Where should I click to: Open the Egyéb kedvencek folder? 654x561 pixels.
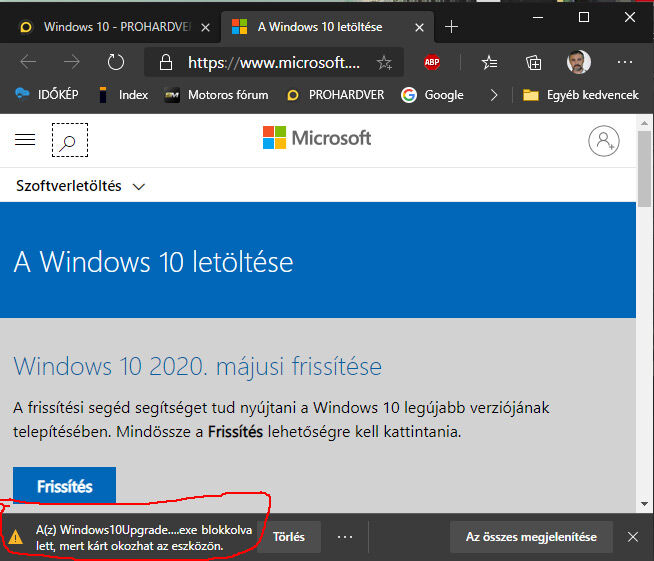581,95
